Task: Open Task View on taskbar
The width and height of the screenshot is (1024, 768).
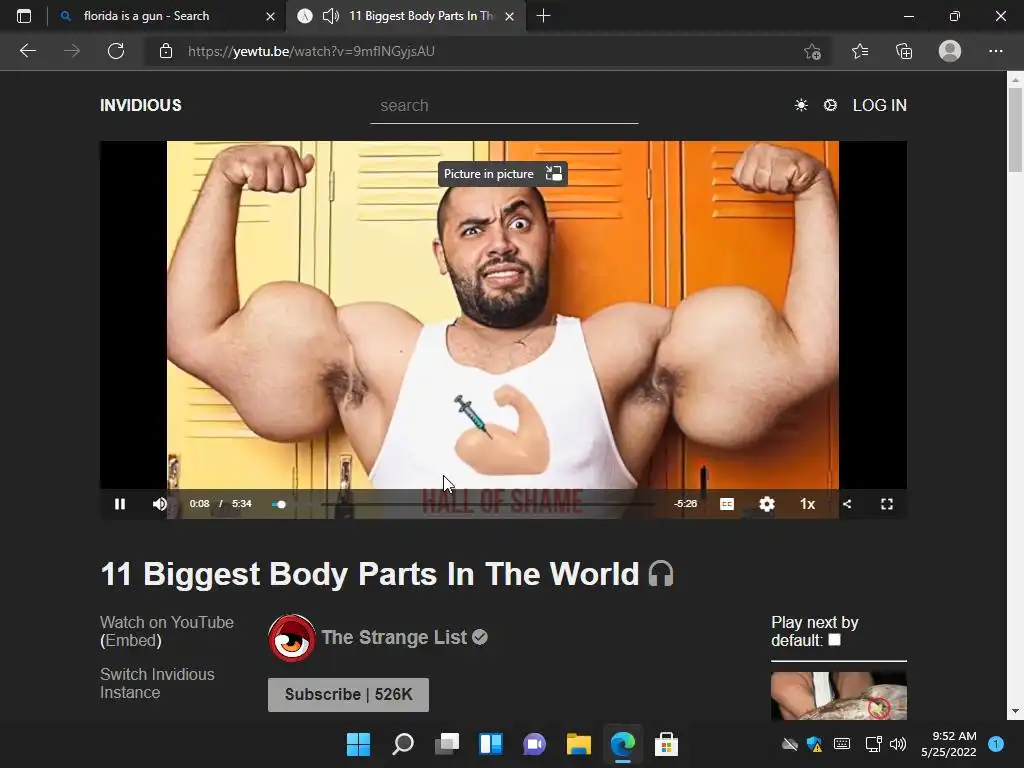Action: (x=447, y=744)
